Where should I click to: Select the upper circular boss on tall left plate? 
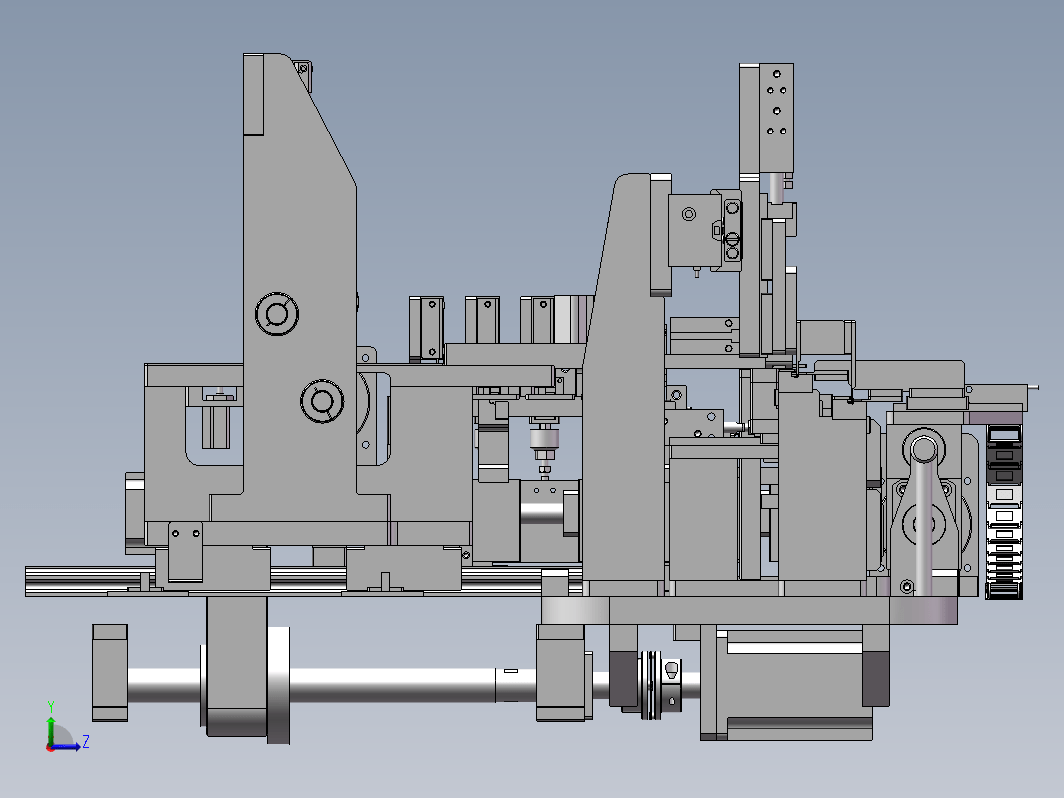tap(277, 314)
